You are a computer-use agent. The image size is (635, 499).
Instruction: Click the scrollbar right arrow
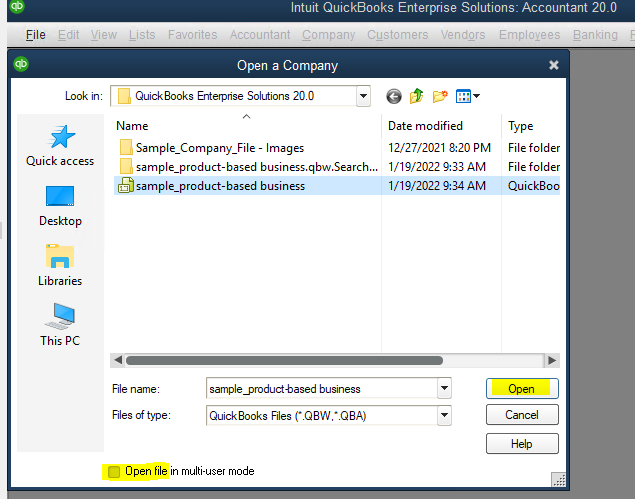click(x=552, y=360)
